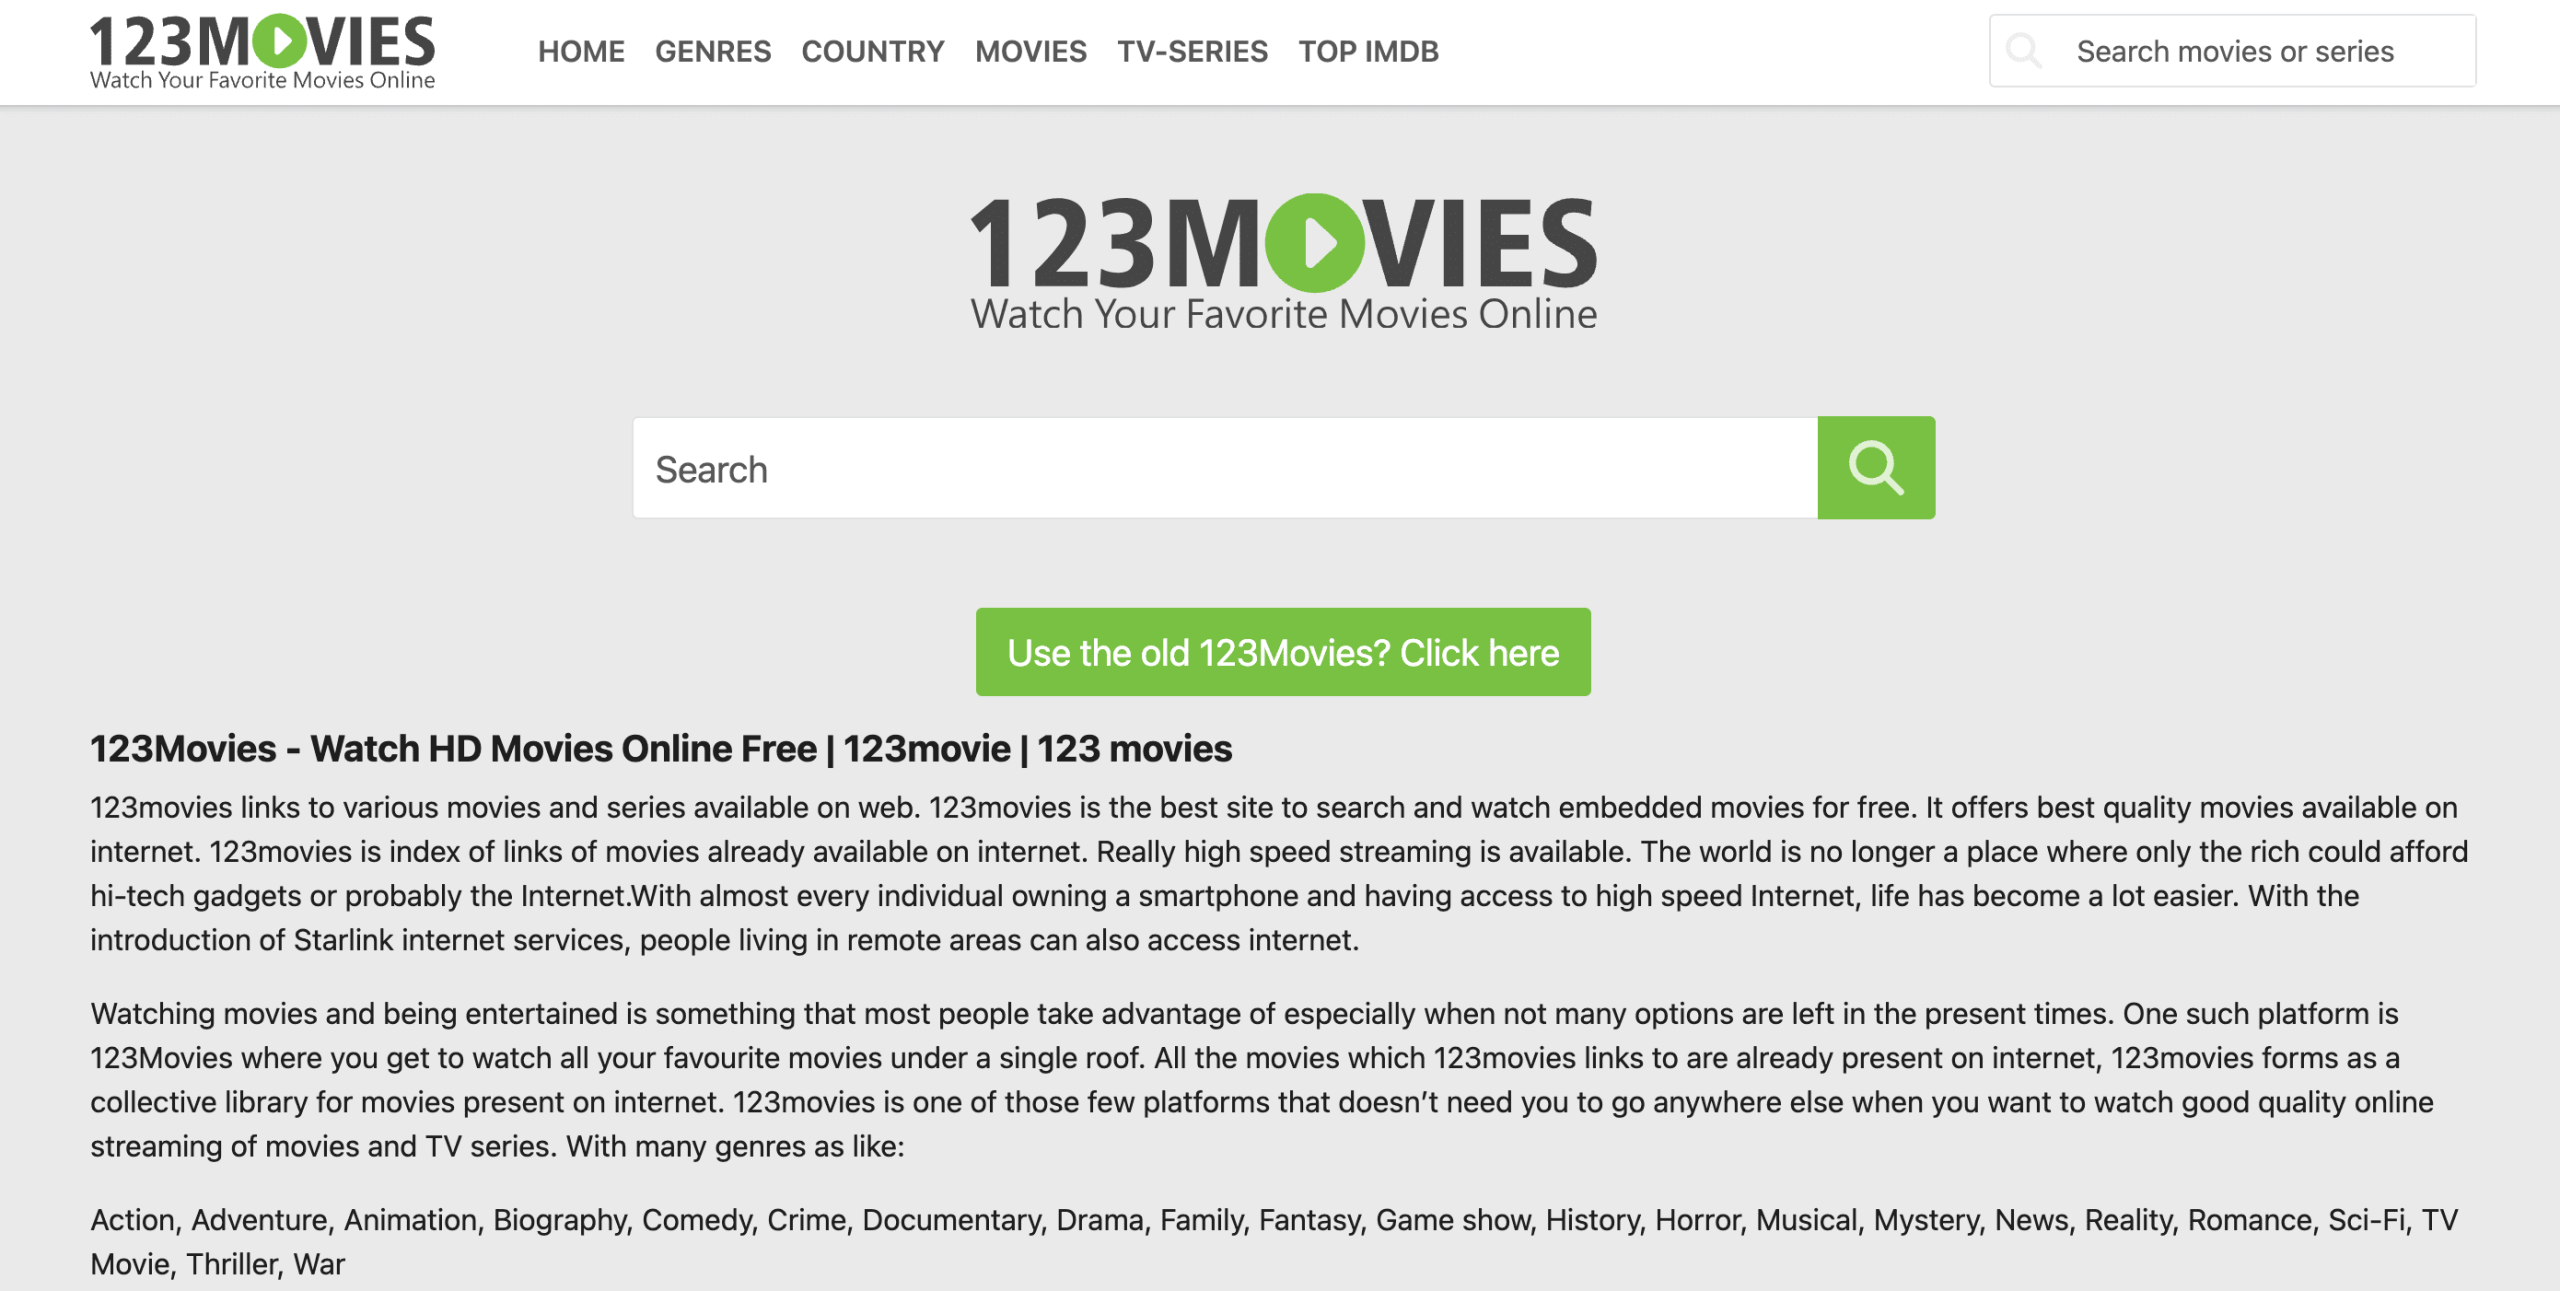Click the paragraph starting '123movies links to various'
The image size is (2560, 1291).
pyautogui.click(x=1279, y=874)
